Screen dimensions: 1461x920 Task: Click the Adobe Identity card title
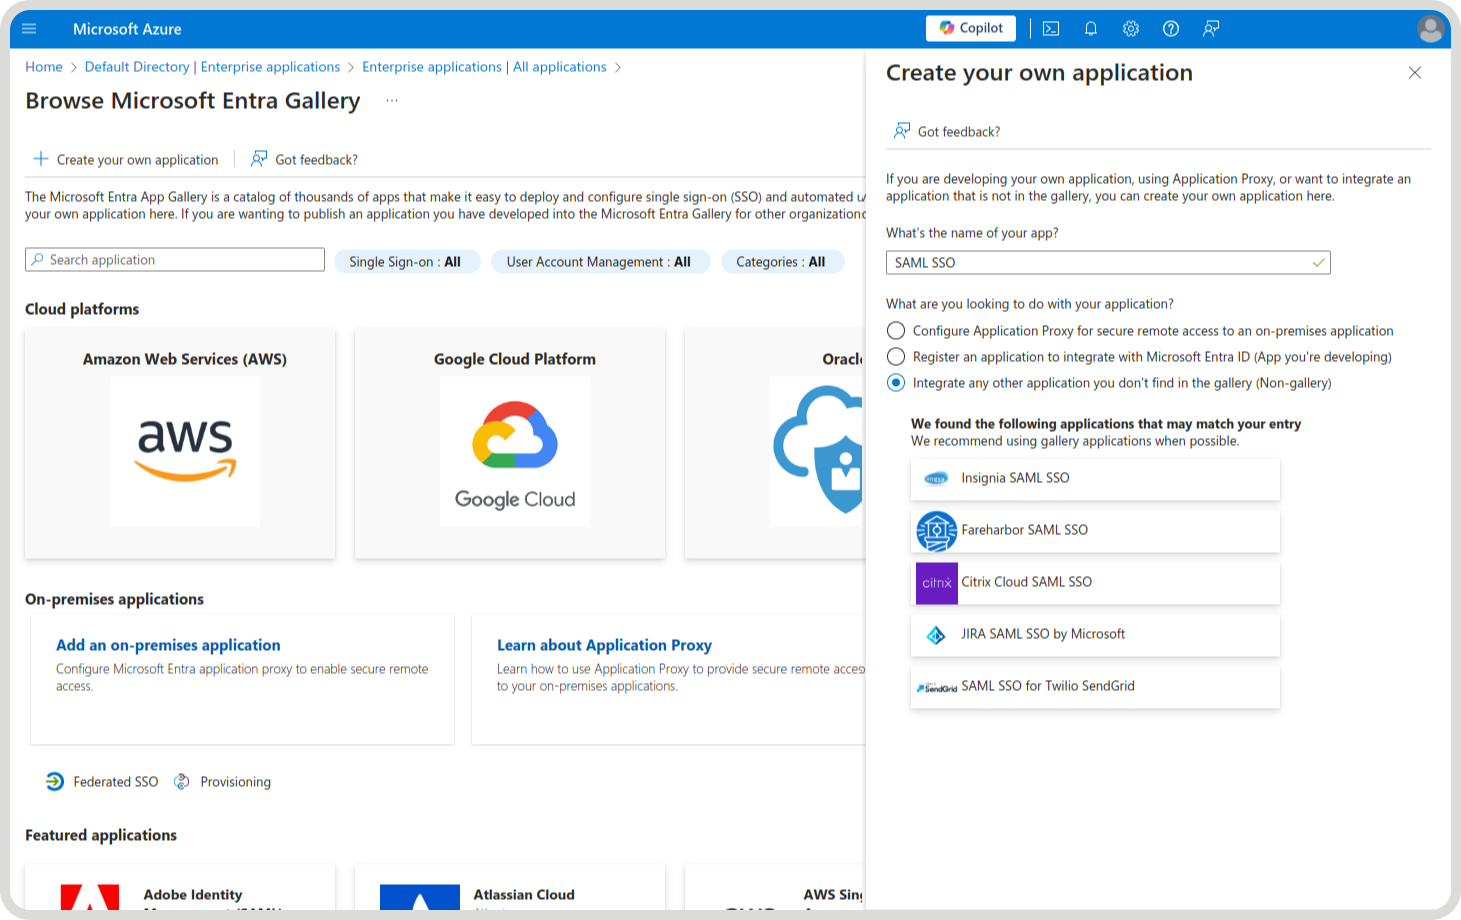193,895
